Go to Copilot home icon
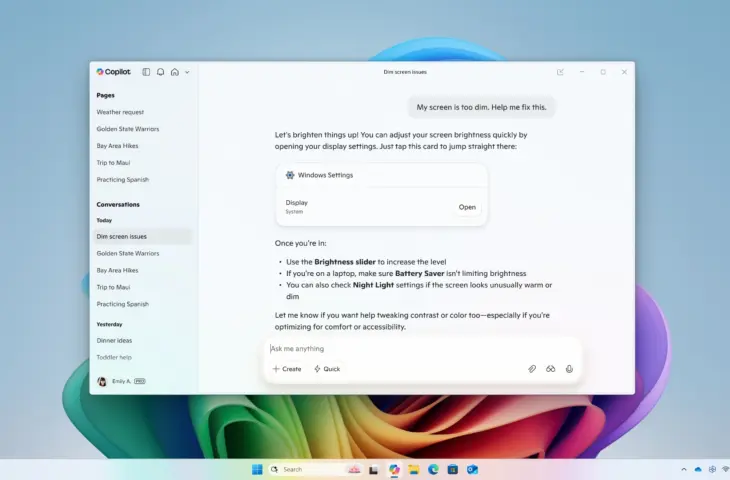 coord(174,72)
